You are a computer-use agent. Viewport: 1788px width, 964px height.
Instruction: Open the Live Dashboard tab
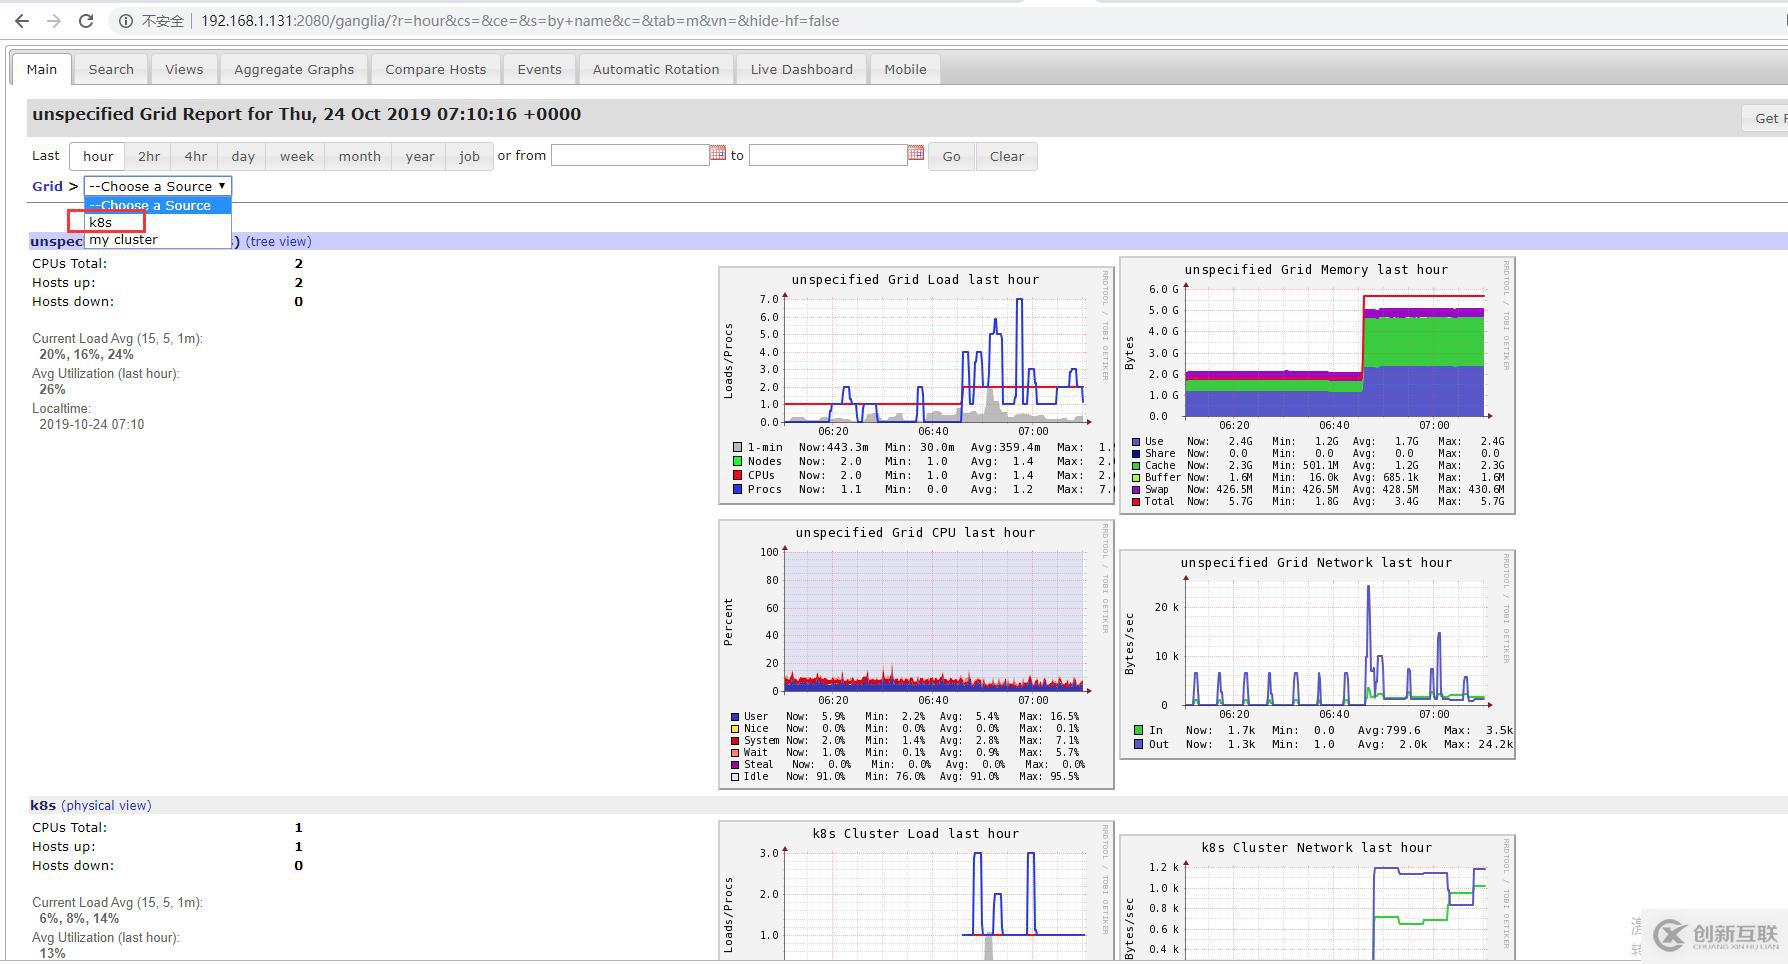(801, 69)
